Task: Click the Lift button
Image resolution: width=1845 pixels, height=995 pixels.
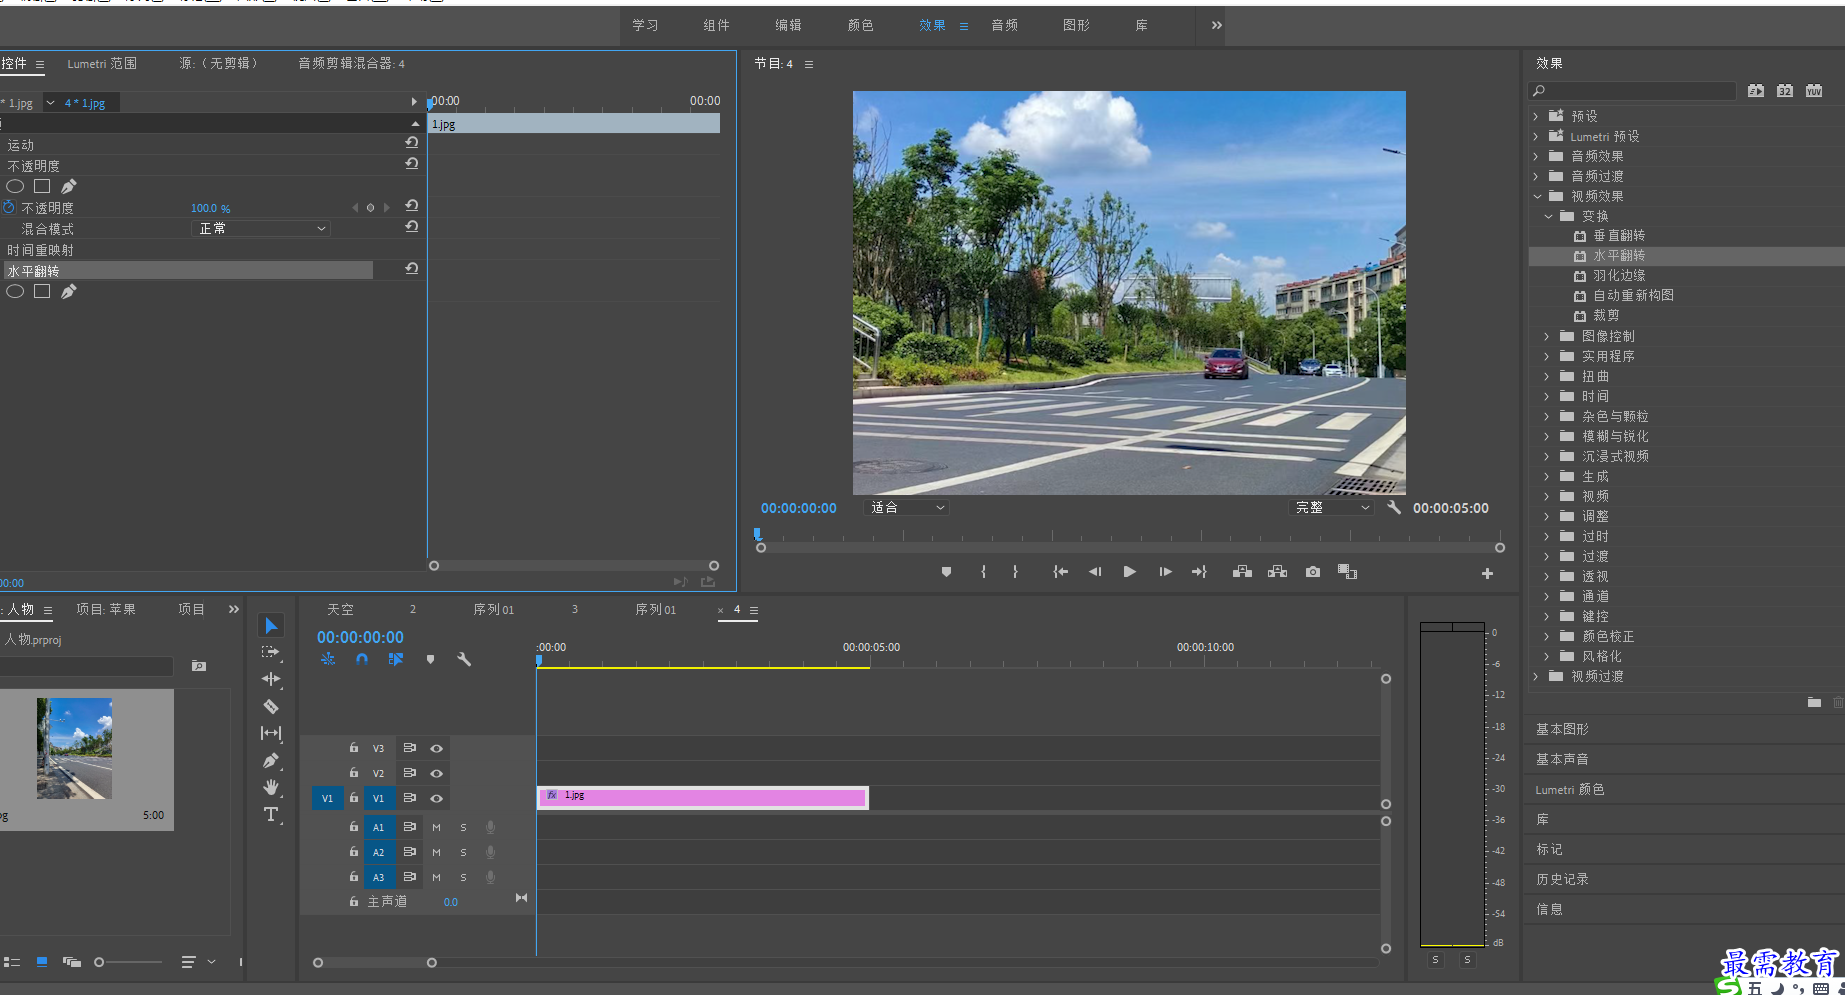Action: (1242, 572)
